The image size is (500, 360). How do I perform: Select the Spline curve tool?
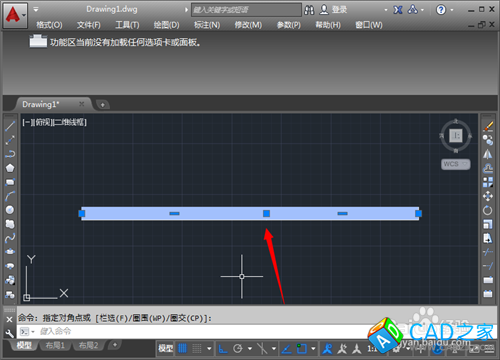10,238
